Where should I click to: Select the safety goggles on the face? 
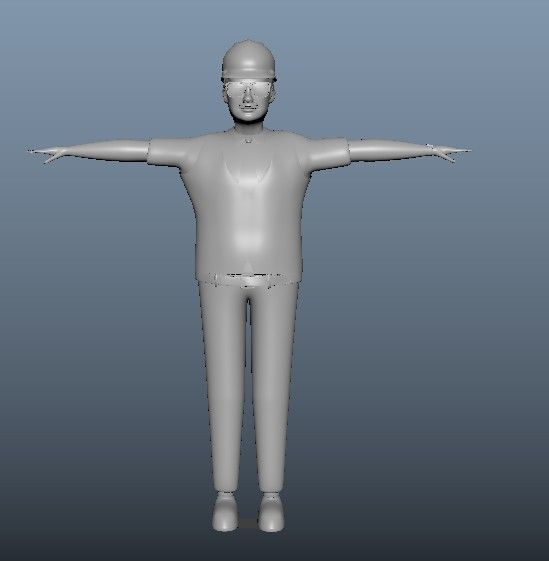click(x=248, y=88)
